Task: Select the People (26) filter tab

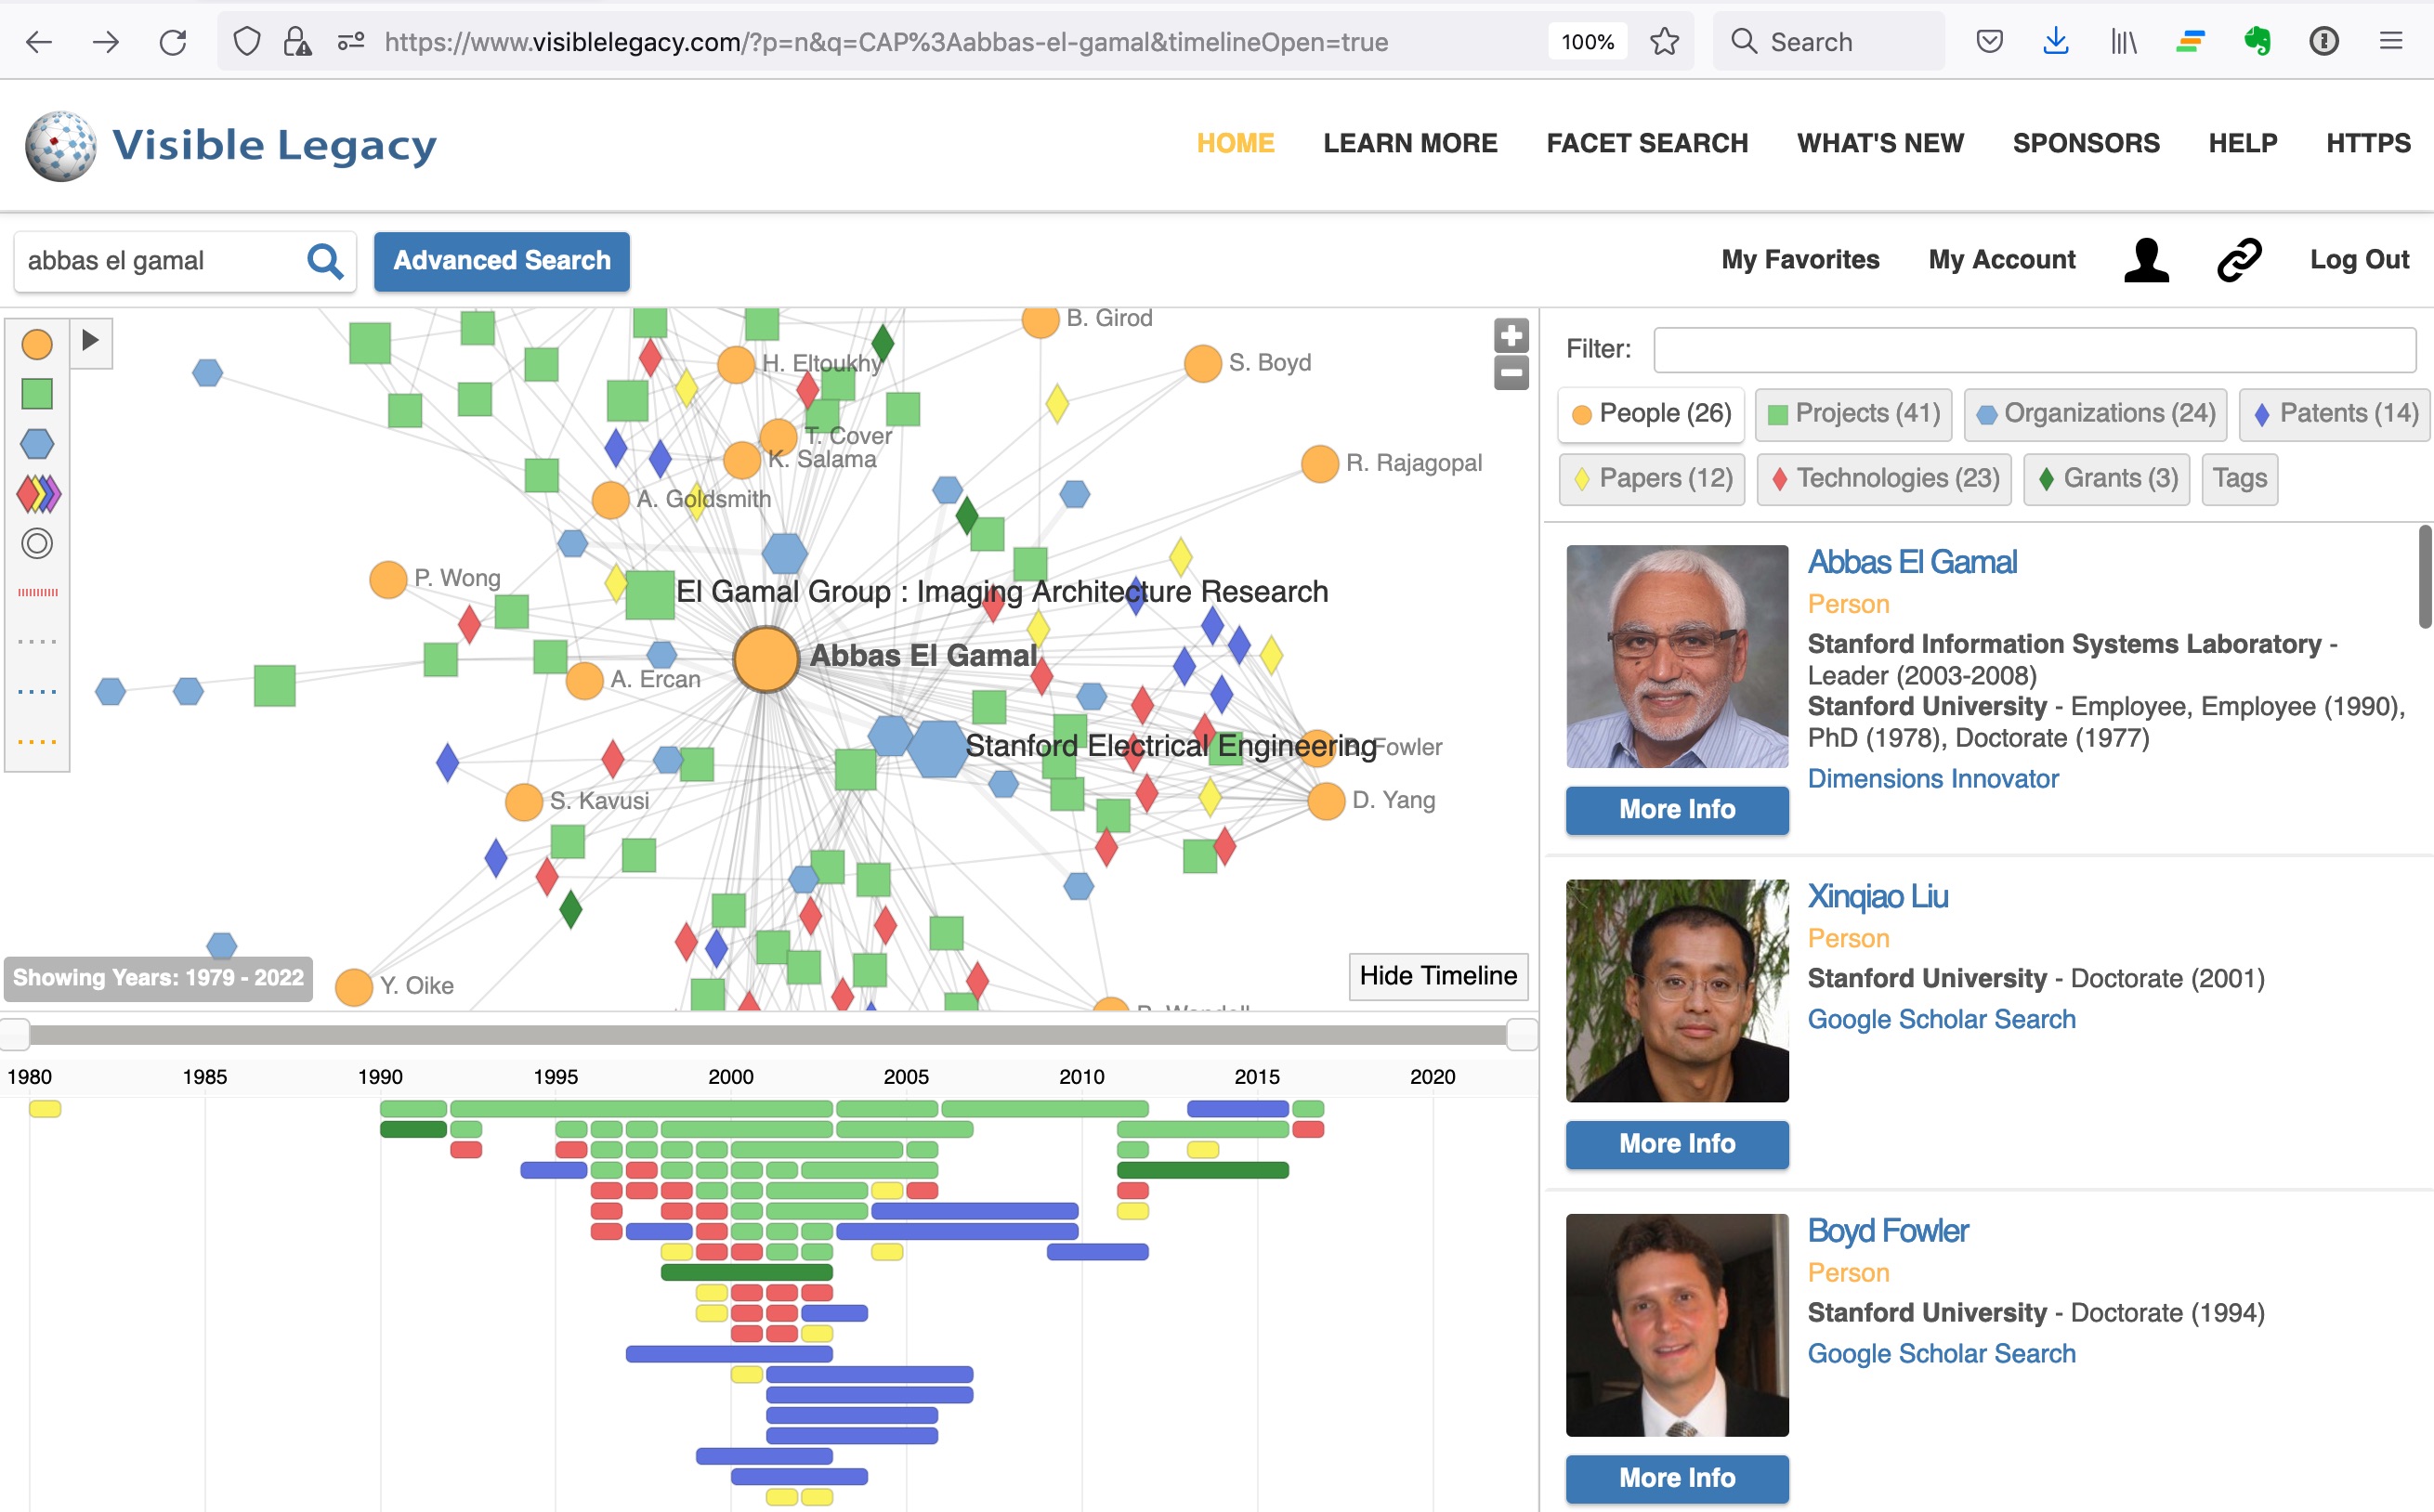Action: pyautogui.click(x=1651, y=414)
